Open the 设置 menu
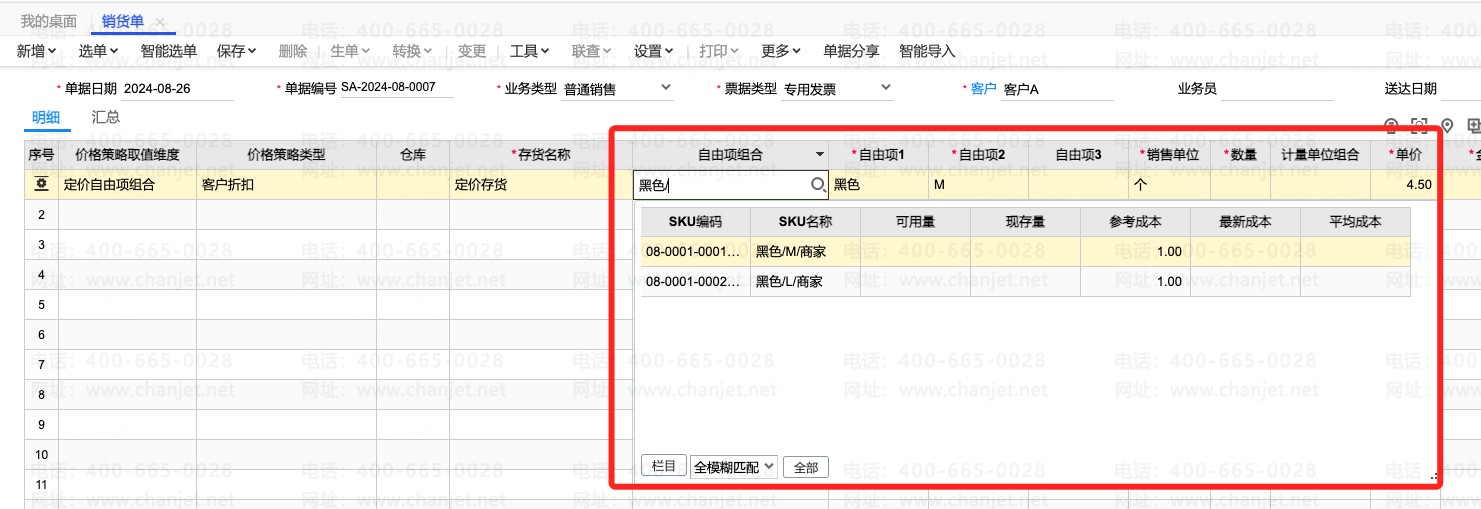This screenshot has width=1481, height=509. click(x=654, y=51)
